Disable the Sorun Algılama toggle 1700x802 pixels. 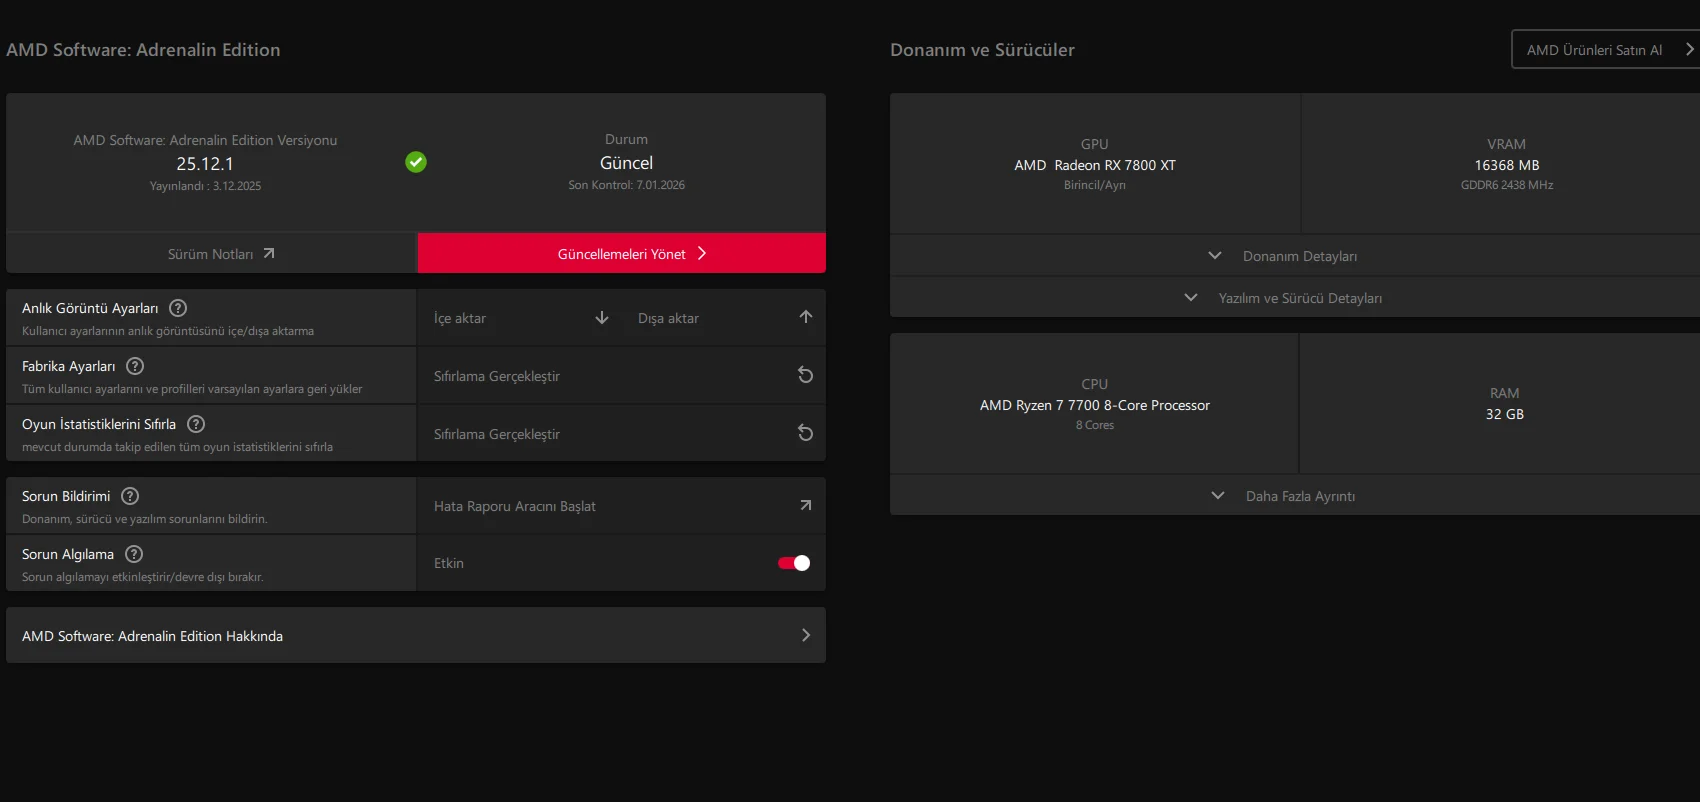[794, 563]
